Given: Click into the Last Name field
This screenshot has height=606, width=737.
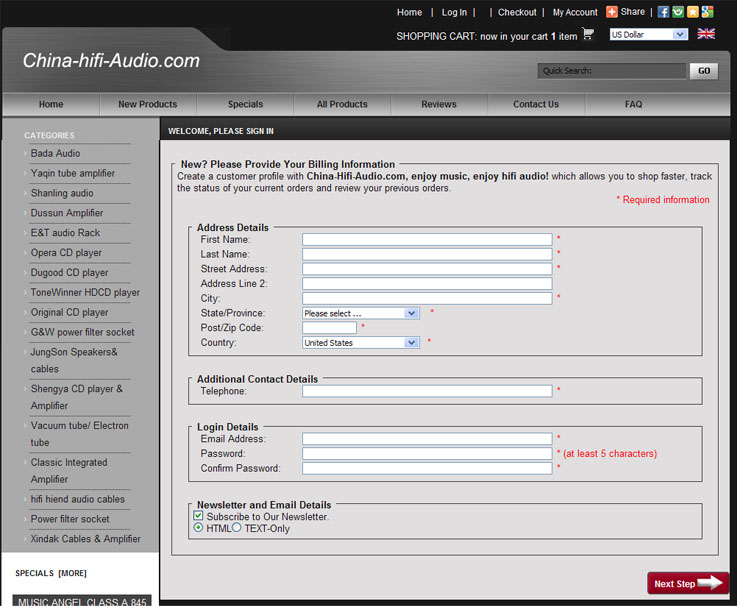Looking at the screenshot, I should point(427,254).
